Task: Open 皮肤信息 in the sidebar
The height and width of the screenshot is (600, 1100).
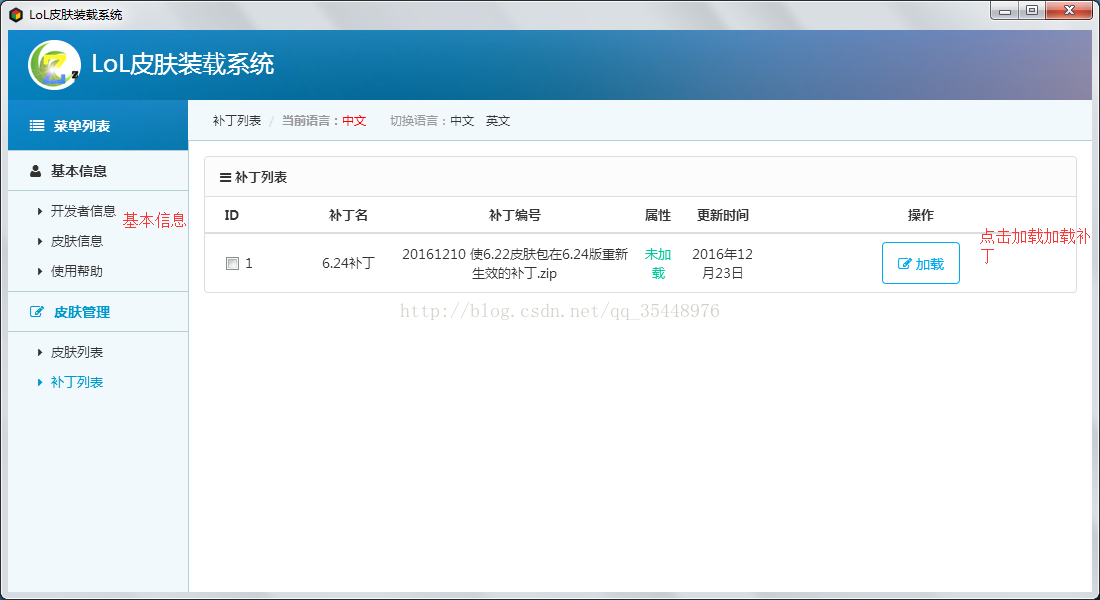Action: 76,241
